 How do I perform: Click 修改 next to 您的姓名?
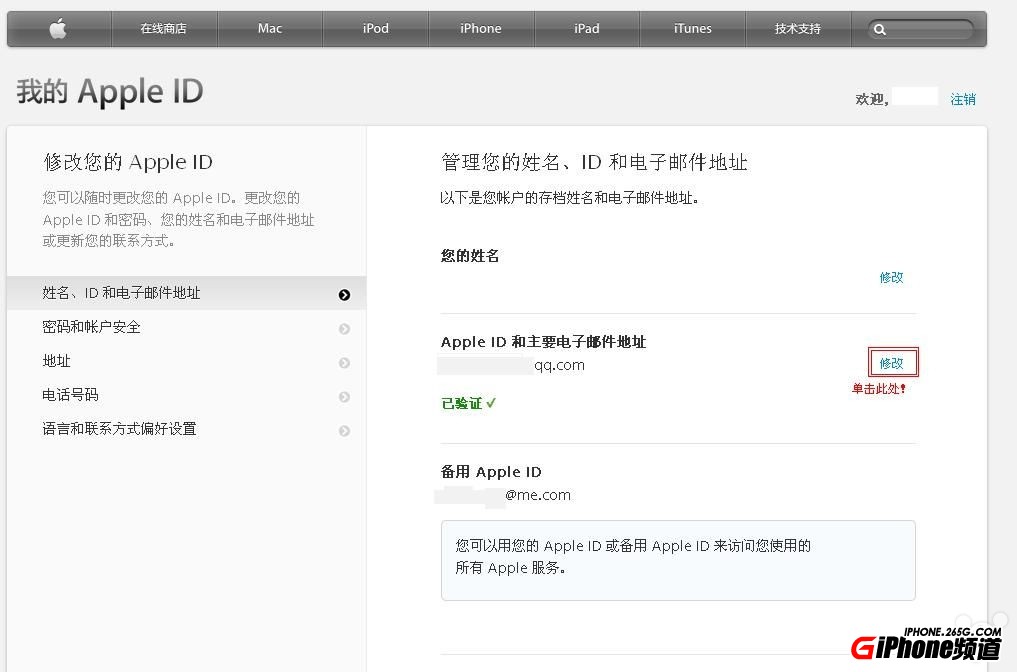coord(890,277)
